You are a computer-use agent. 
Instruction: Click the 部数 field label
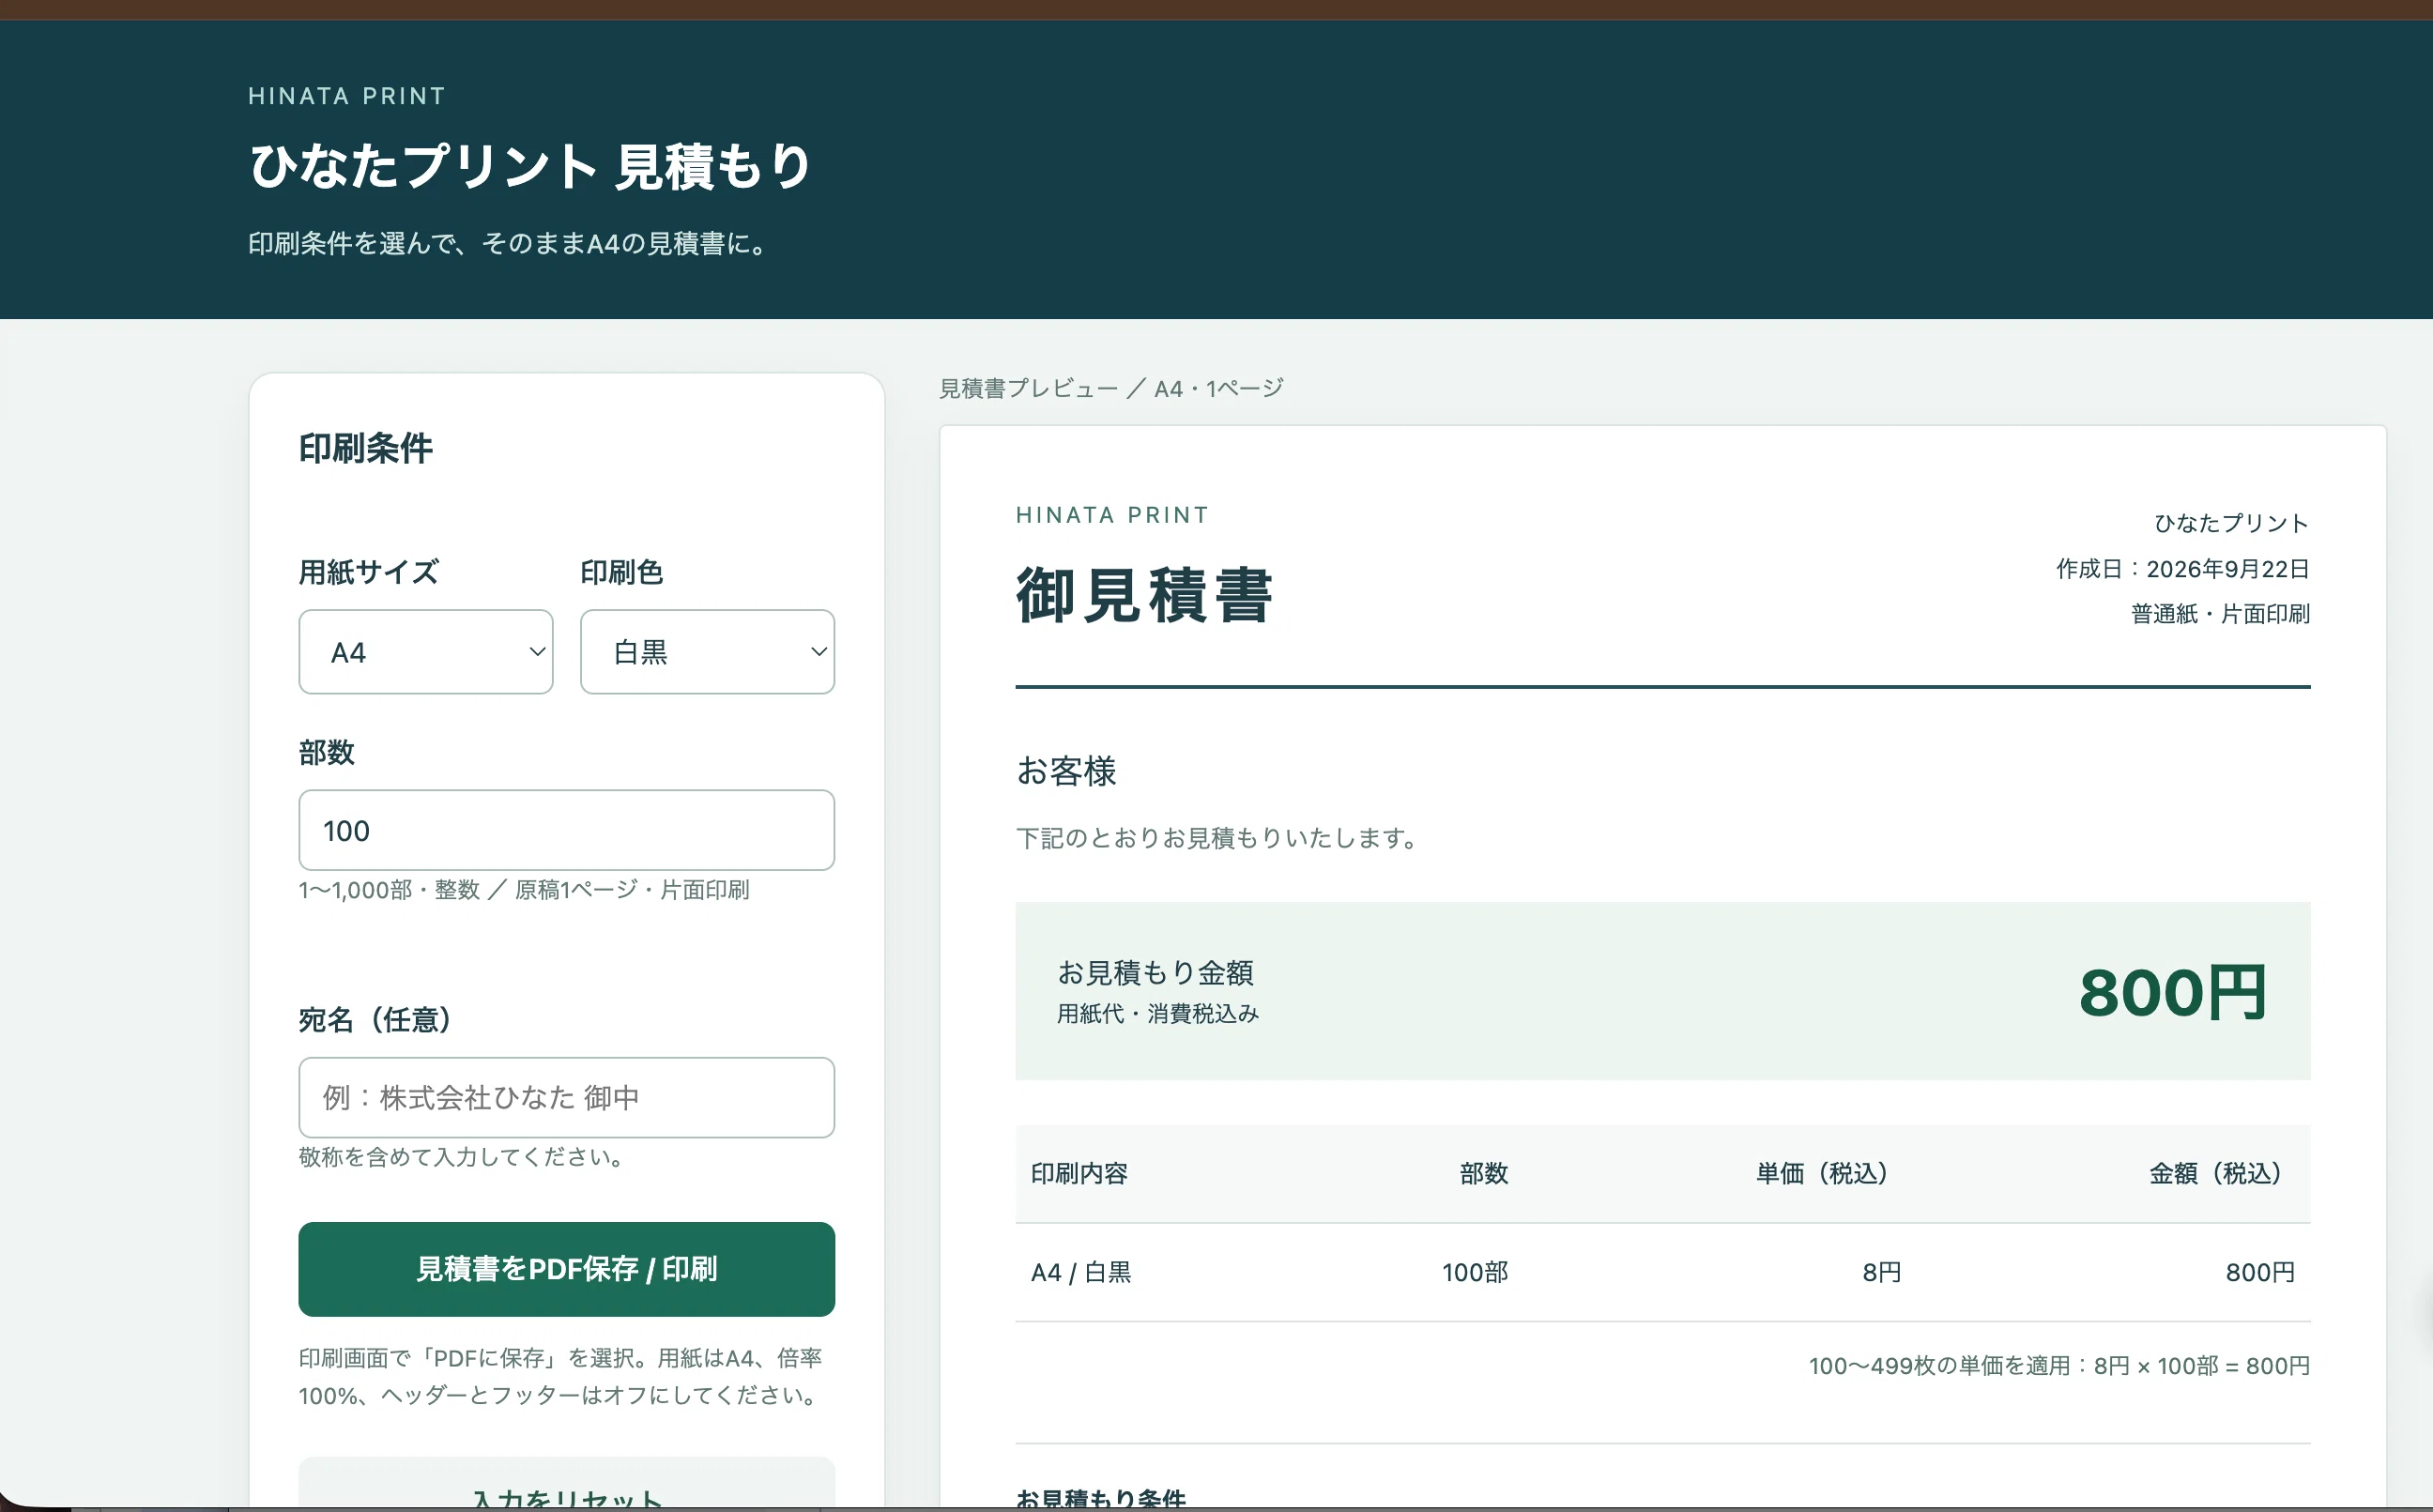coord(327,752)
